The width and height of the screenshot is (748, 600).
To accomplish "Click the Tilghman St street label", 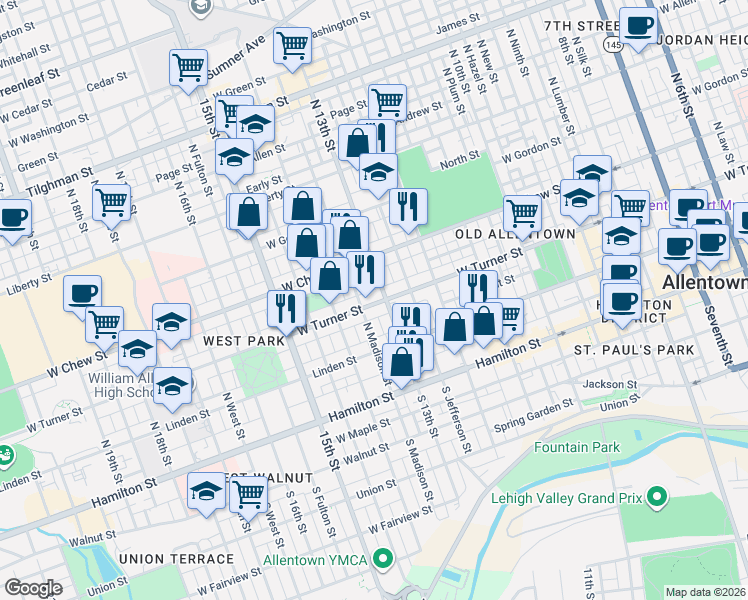I will (60, 182).
